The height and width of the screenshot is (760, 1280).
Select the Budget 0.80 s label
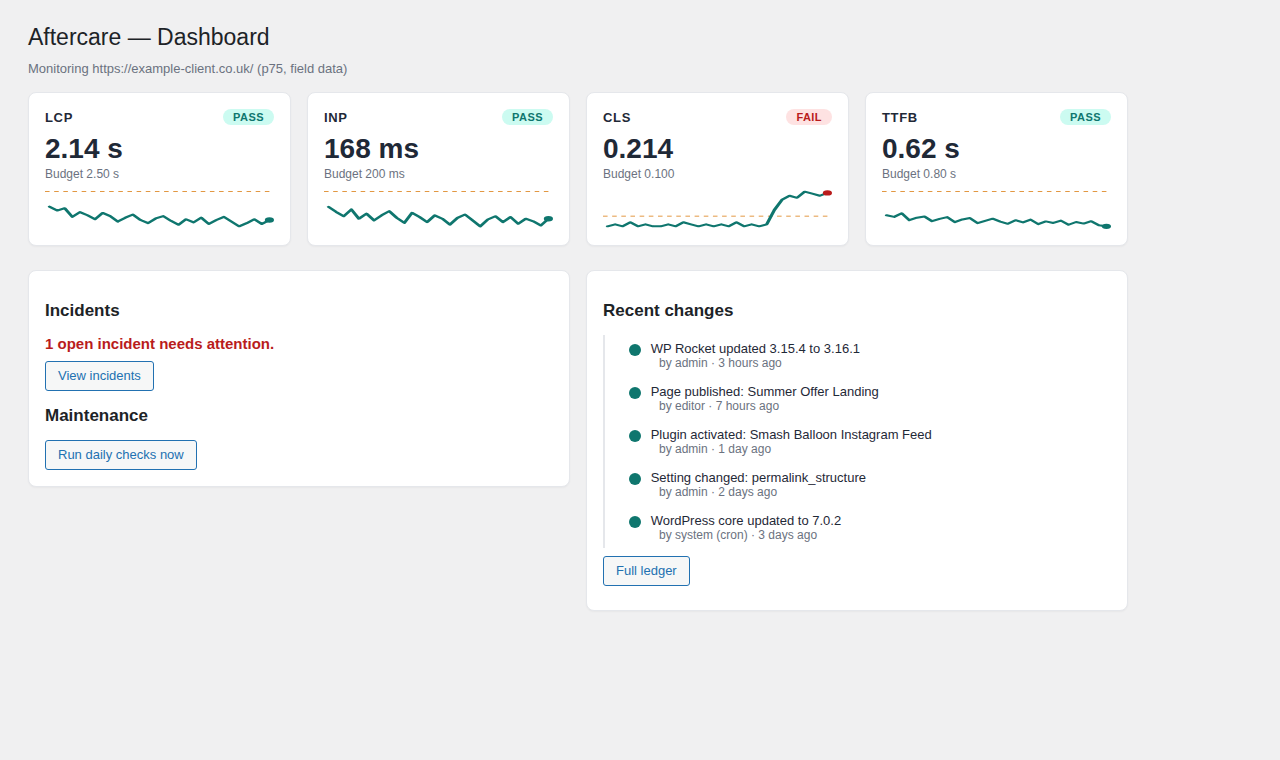point(919,174)
